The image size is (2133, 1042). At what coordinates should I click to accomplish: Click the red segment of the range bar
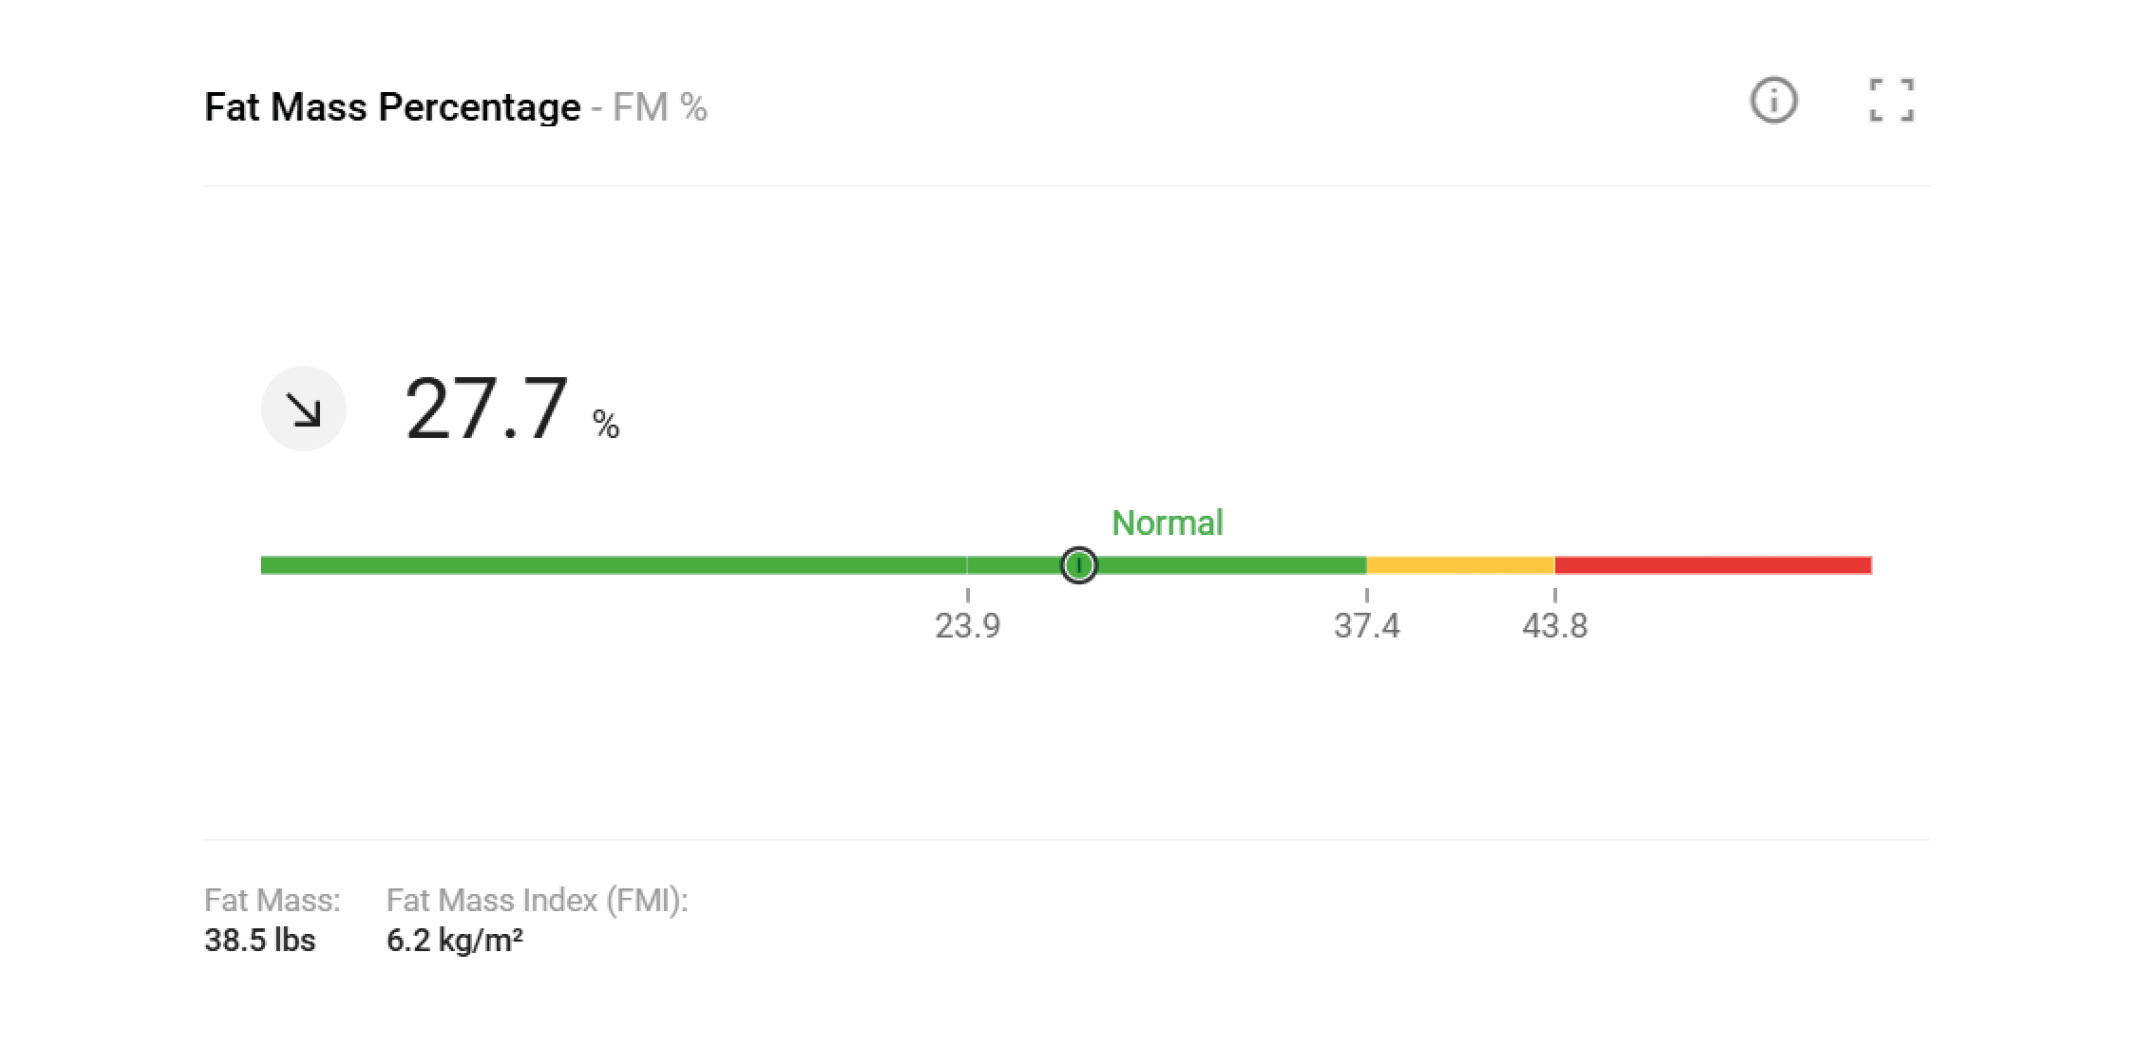click(1712, 565)
